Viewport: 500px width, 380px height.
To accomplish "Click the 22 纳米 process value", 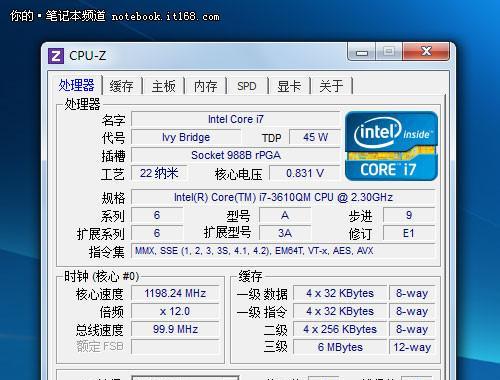I will pyautogui.click(x=159, y=173).
